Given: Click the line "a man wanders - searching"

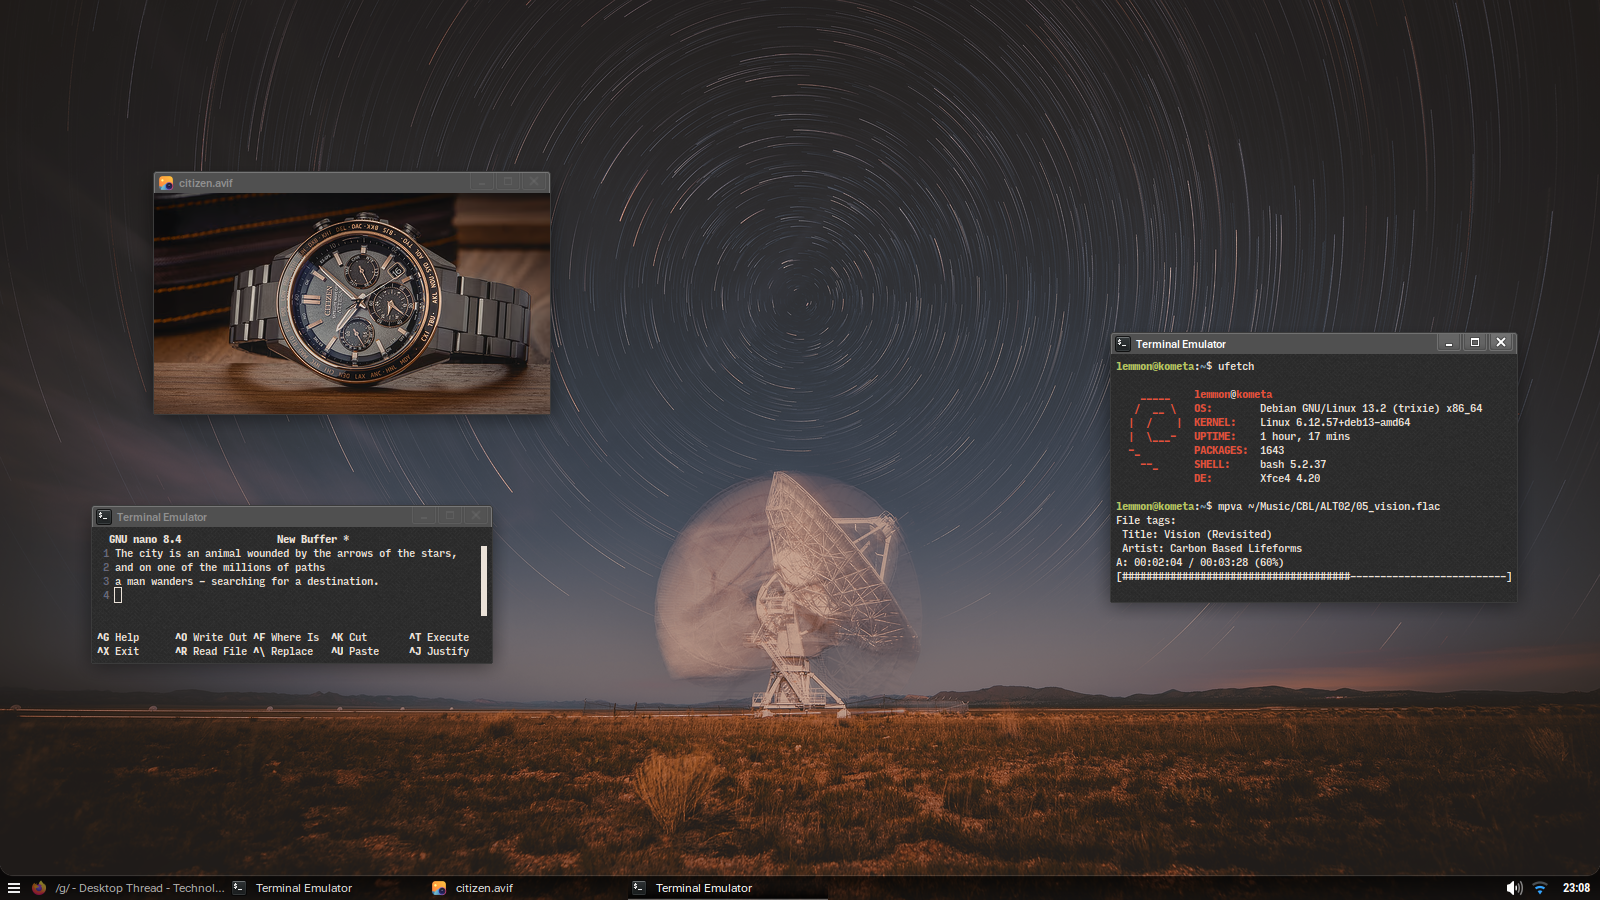Looking at the screenshot, I should (x=247, y=581).
